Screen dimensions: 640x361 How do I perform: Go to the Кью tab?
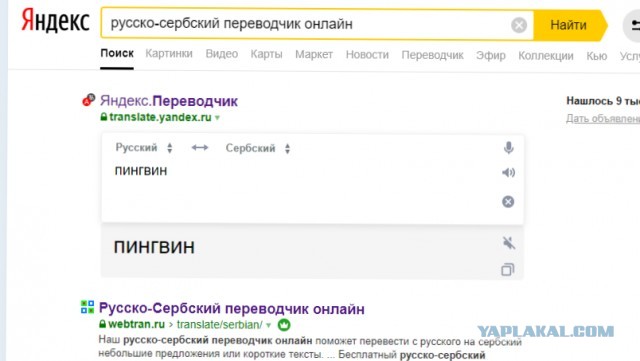[x=597, y=56]
